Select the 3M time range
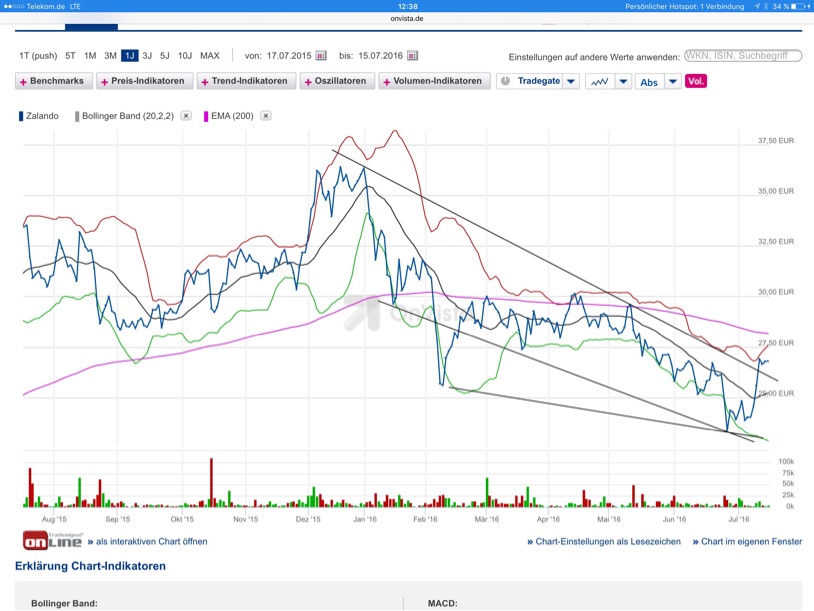The width and height of the screenshot is (814, 611). tap(110, 56)
